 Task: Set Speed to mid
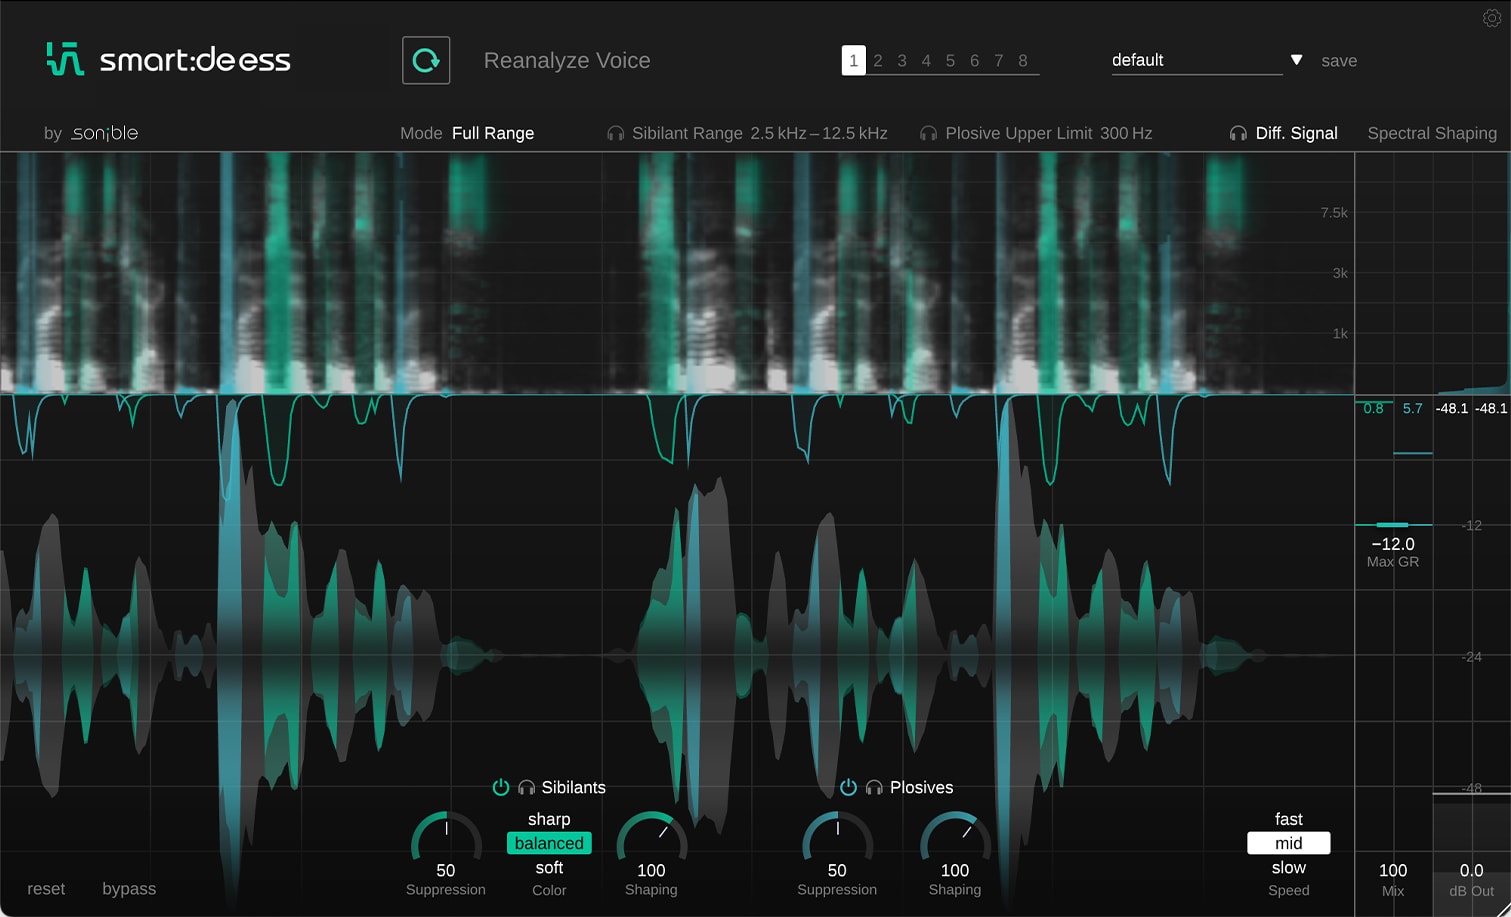1289,843
